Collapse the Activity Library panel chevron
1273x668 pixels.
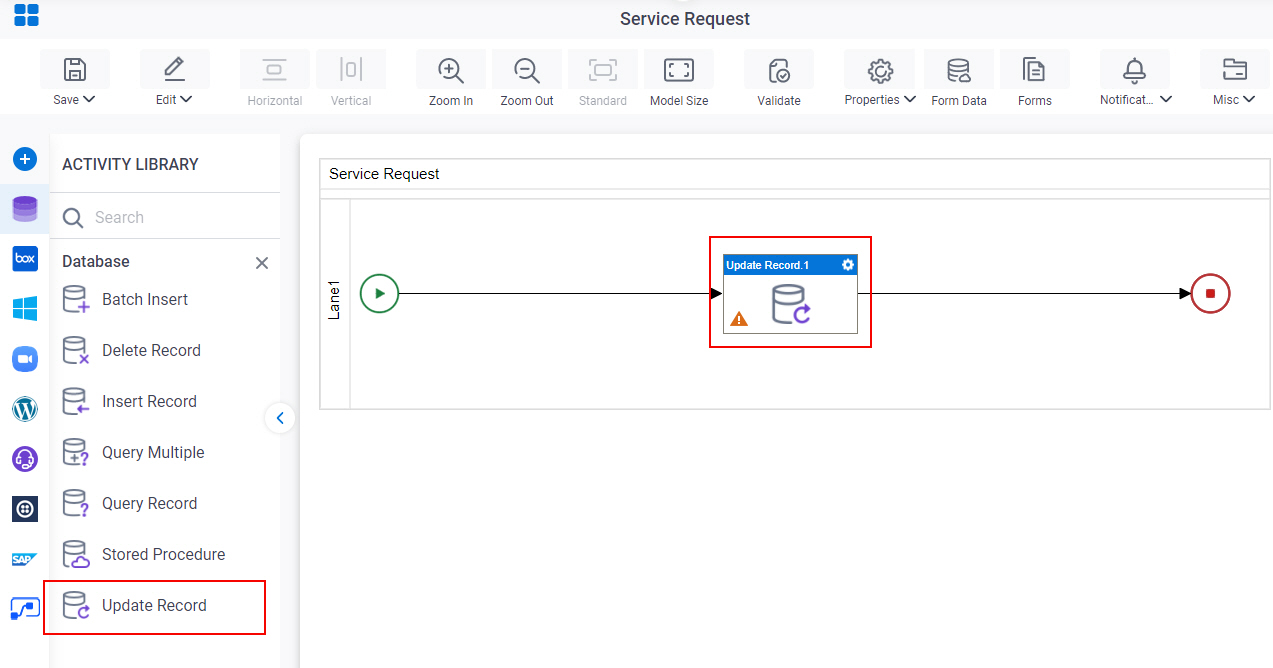pyautogui.click(x=280, y=418)
